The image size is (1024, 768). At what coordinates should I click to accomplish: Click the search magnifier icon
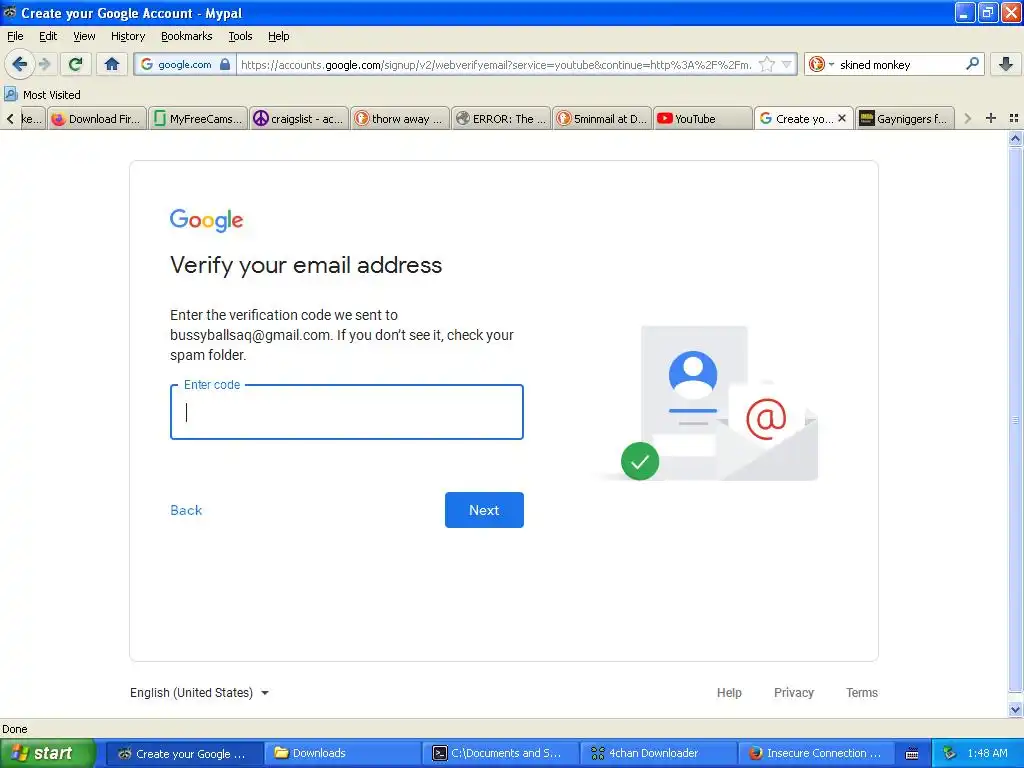click(972, 64)
